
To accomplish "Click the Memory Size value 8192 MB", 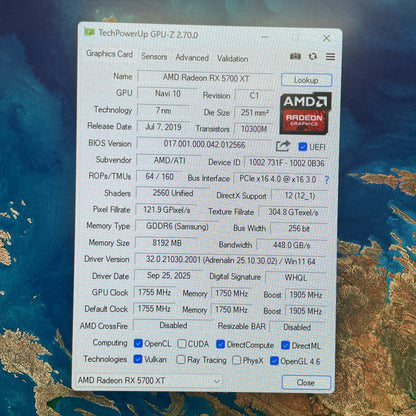I will 167,243.
